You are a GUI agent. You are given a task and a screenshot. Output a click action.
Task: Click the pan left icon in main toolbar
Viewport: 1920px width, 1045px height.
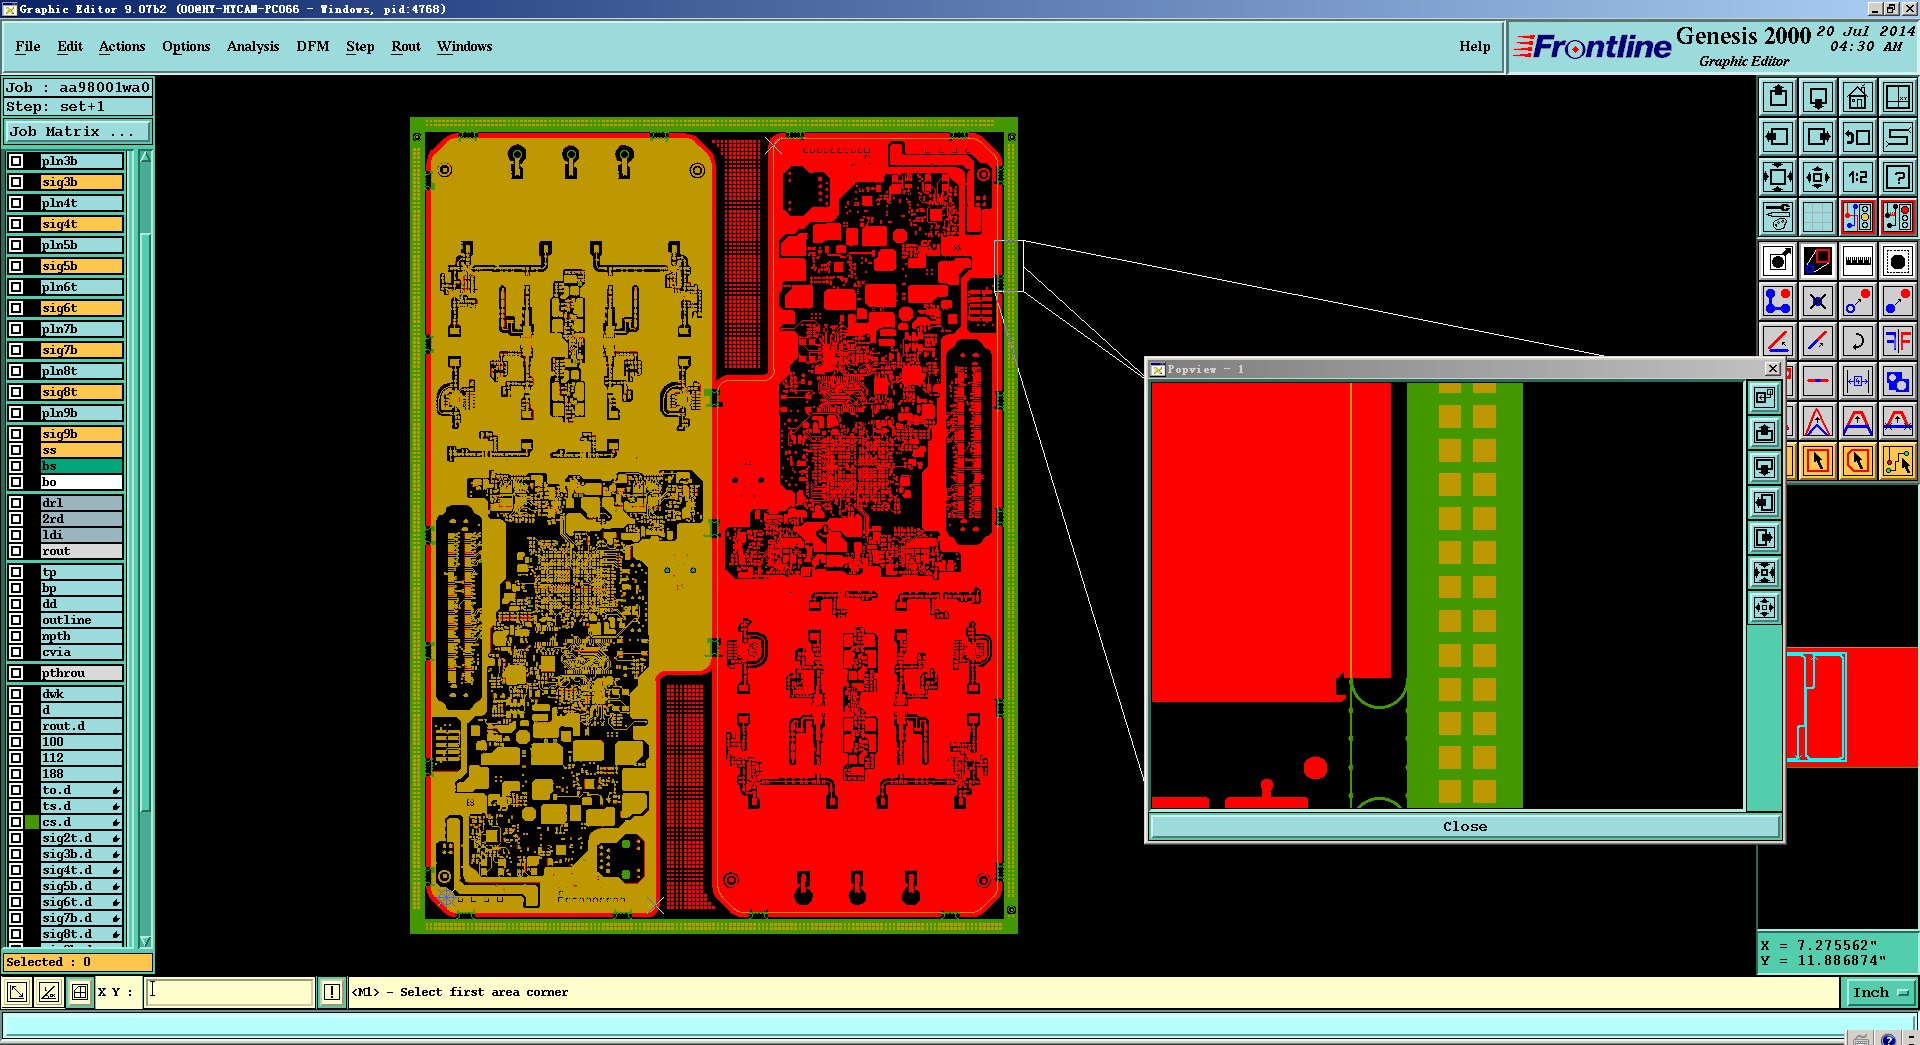[1778, 137]
